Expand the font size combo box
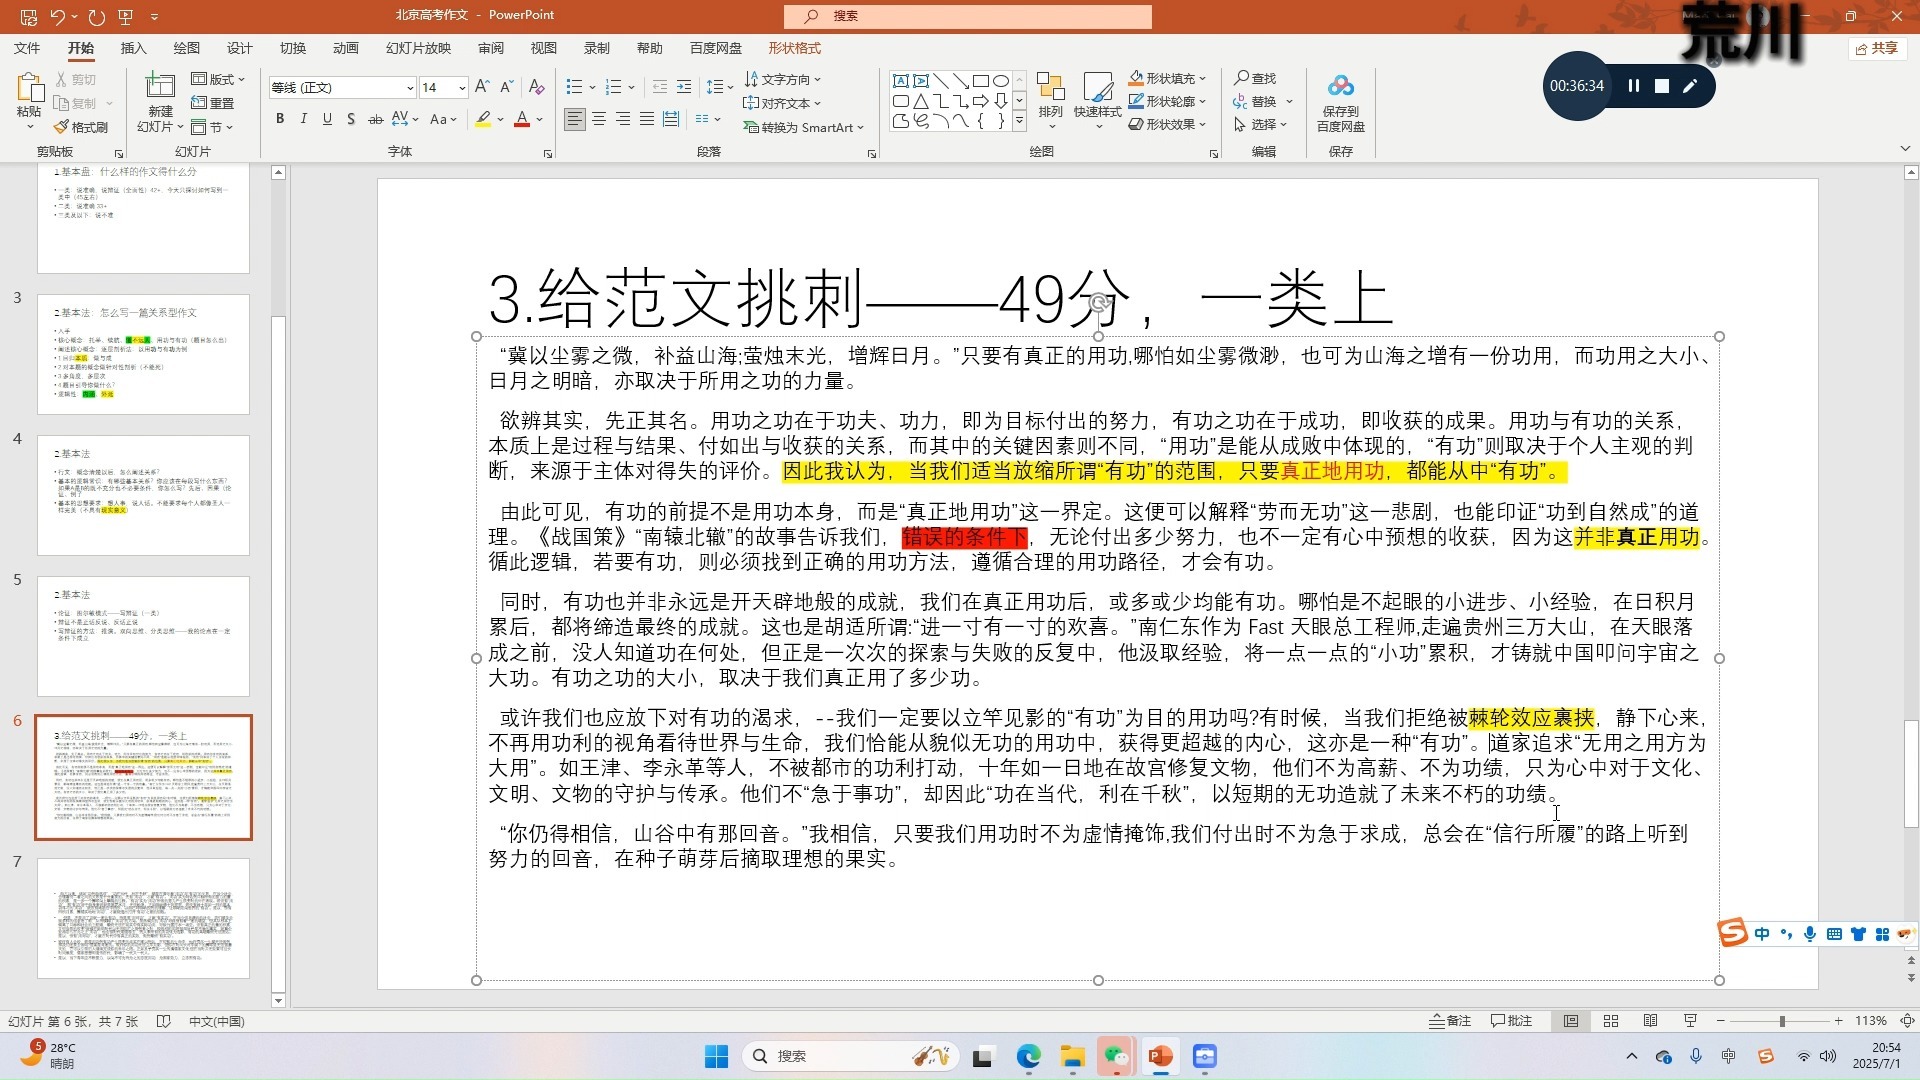 (x=461, y=88)
